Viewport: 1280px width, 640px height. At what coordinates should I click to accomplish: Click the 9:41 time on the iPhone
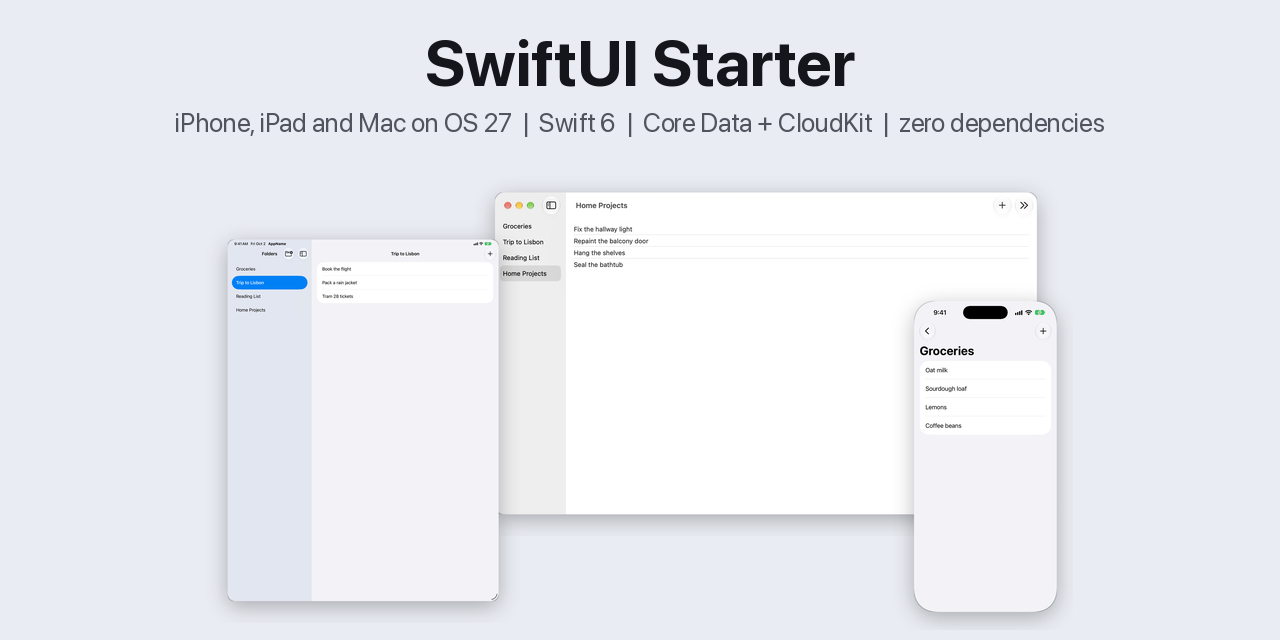coord(940,313)
